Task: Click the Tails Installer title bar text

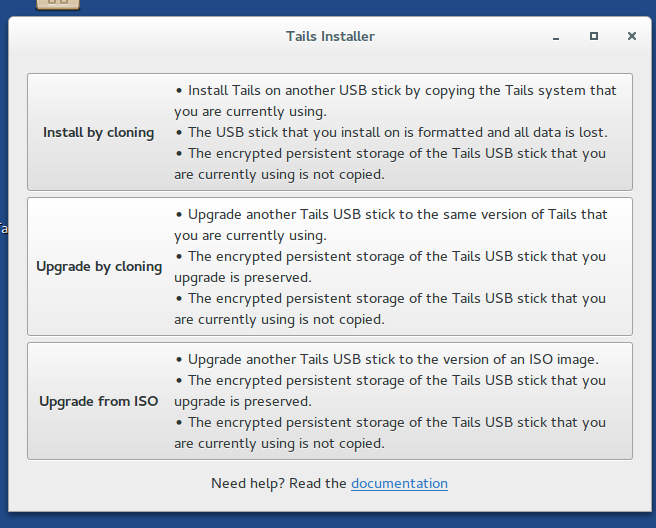Action: (330, 36)
